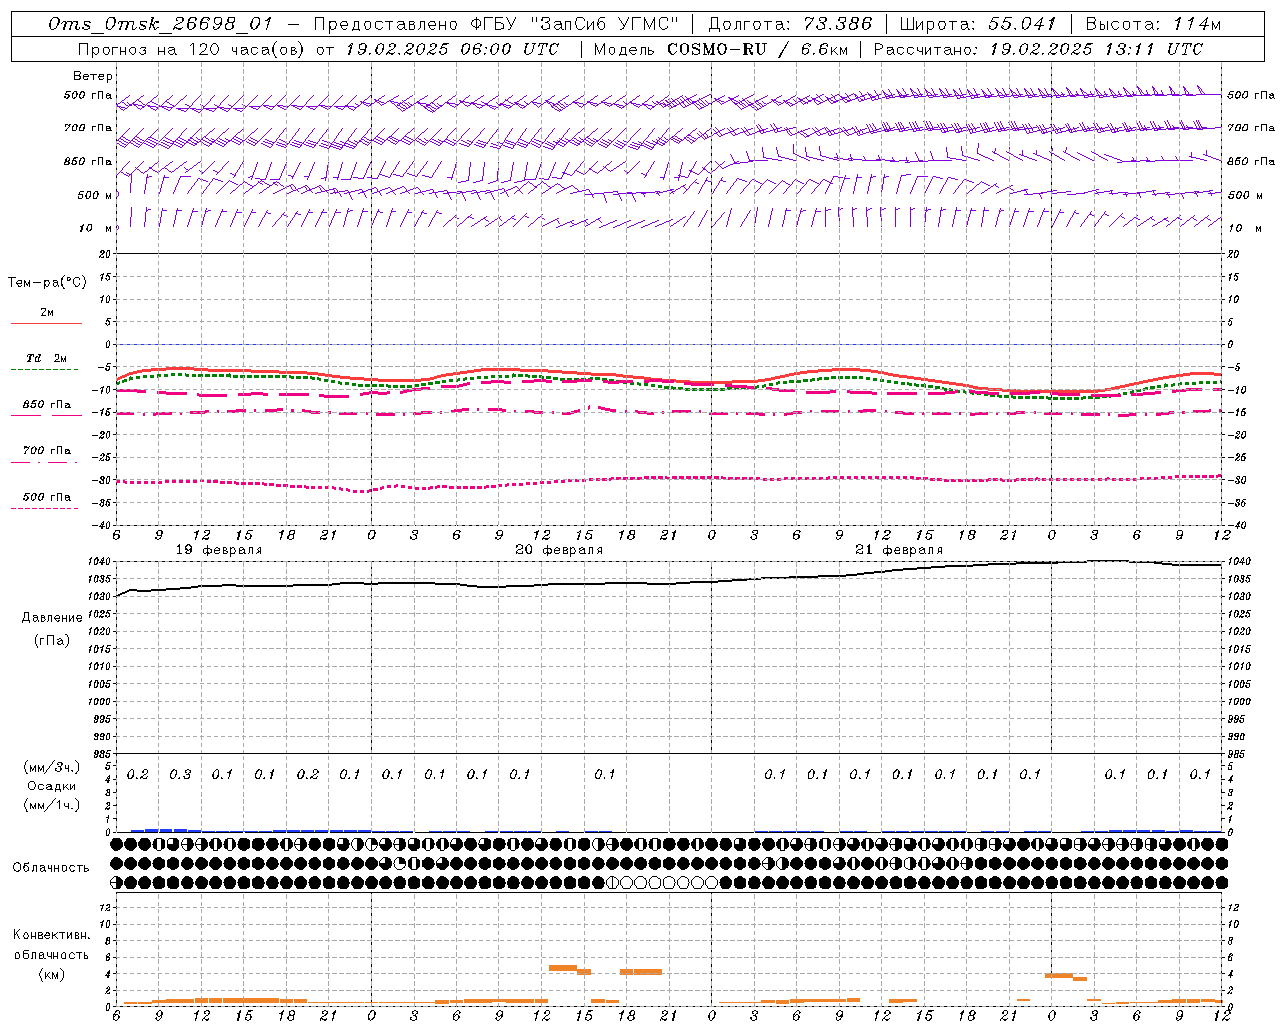
Task: Click the Давление panel label
Action: point(52,618)
